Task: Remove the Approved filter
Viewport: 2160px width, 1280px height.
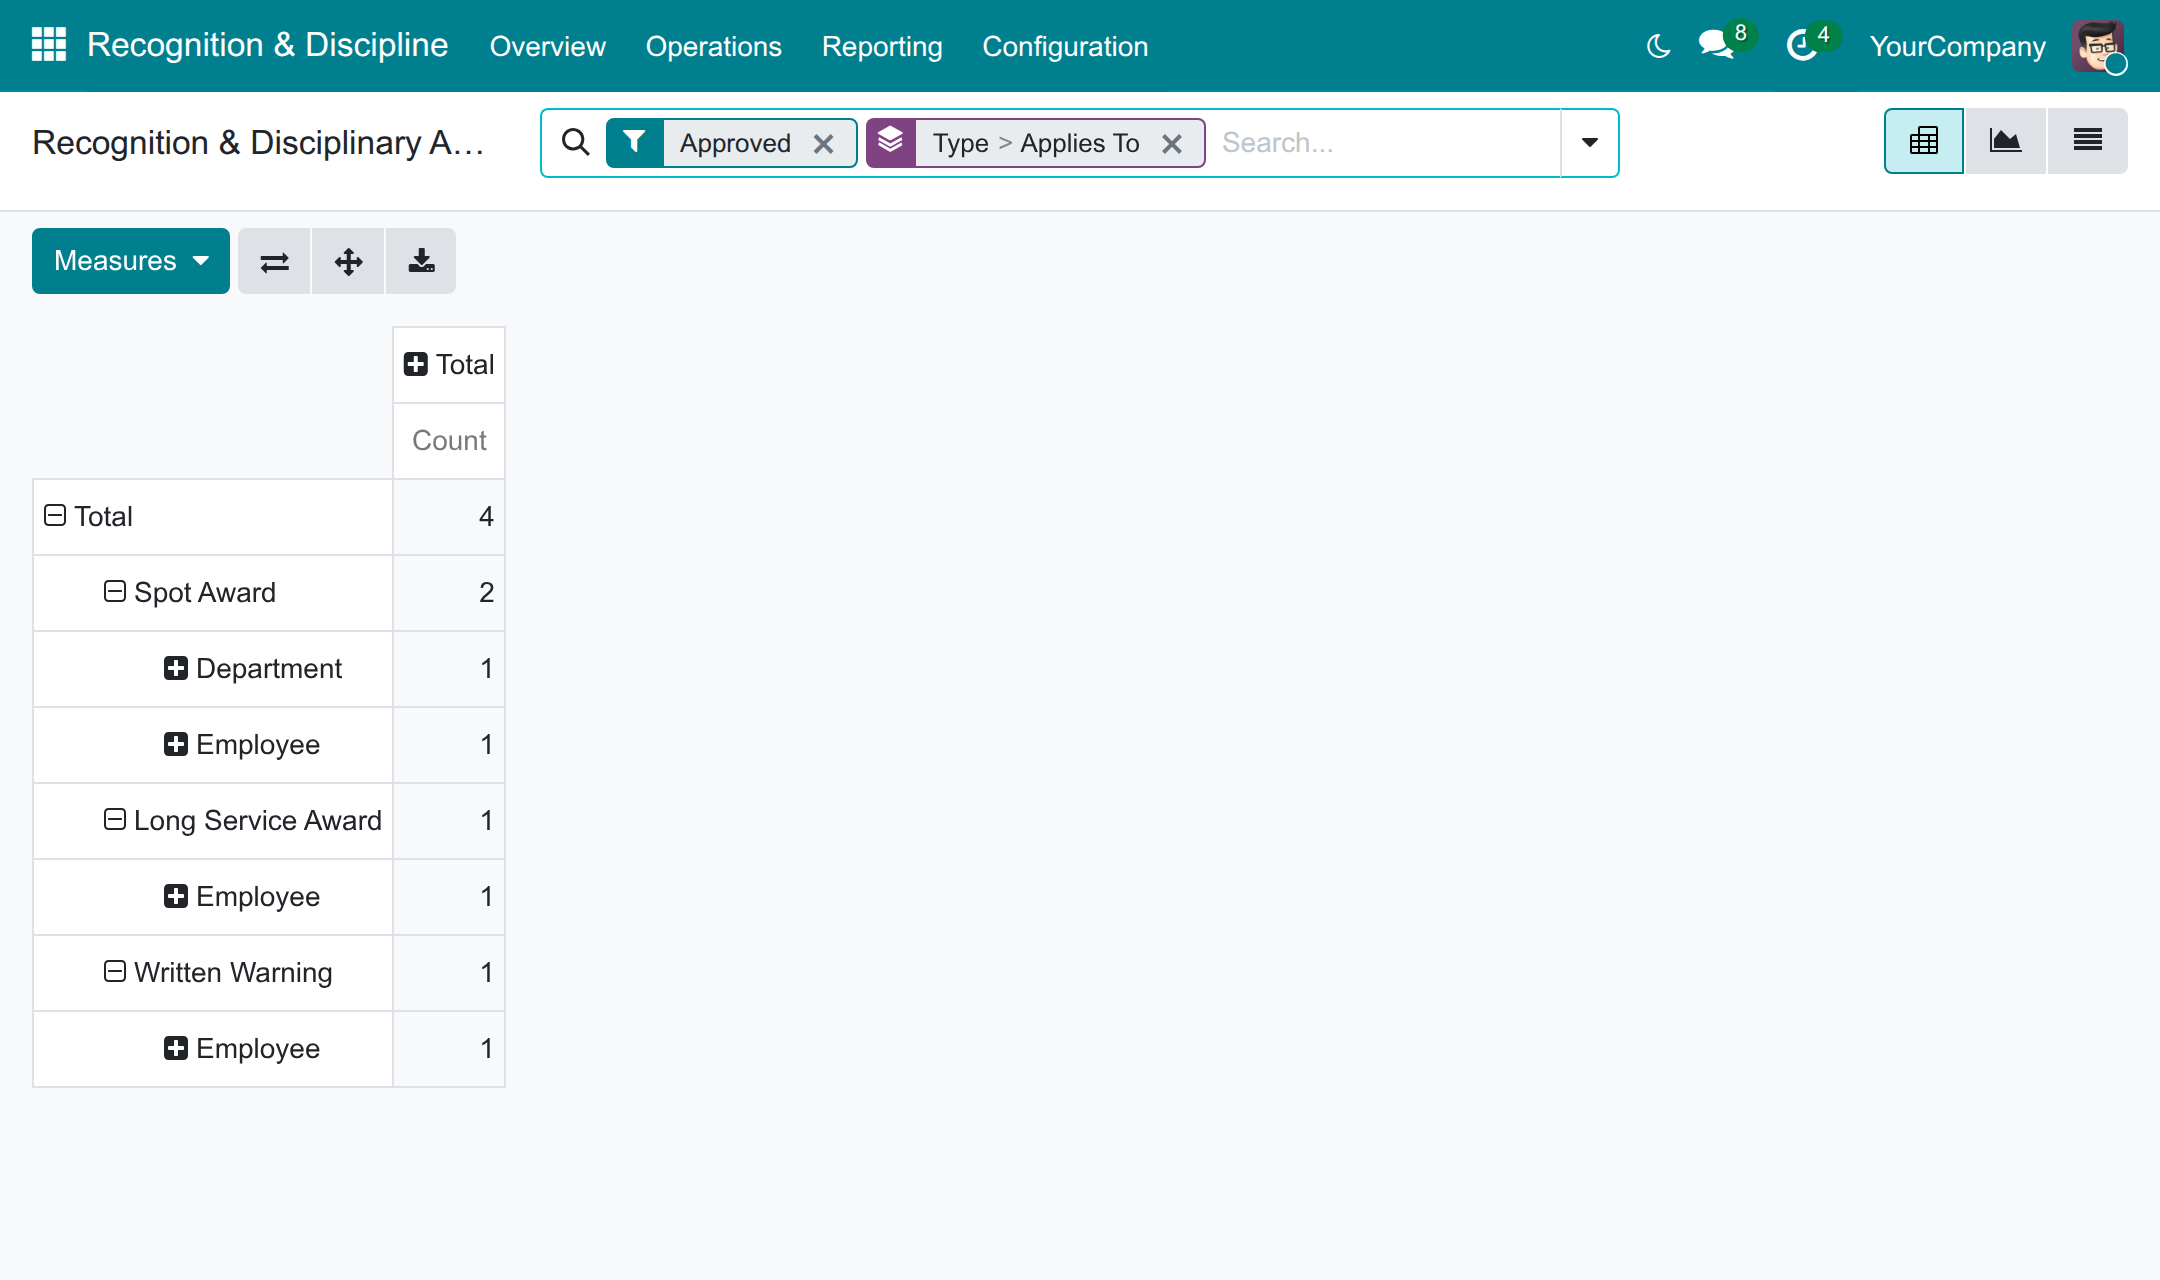Action: tap(823, 143)
